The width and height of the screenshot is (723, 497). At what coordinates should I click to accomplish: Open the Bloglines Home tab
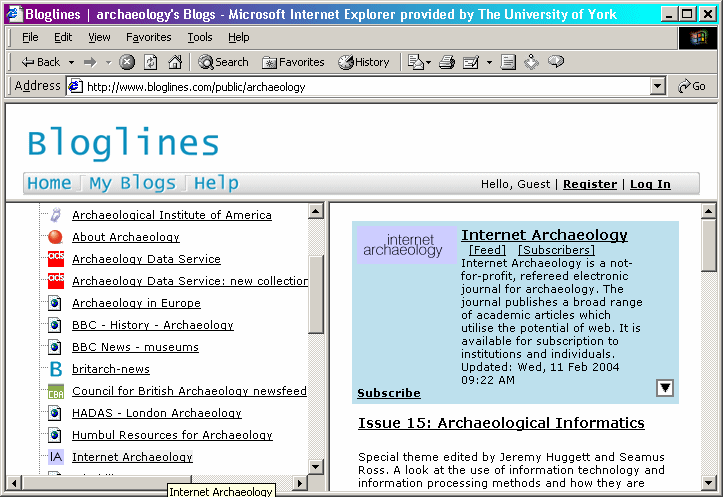[x=49, y=183]
